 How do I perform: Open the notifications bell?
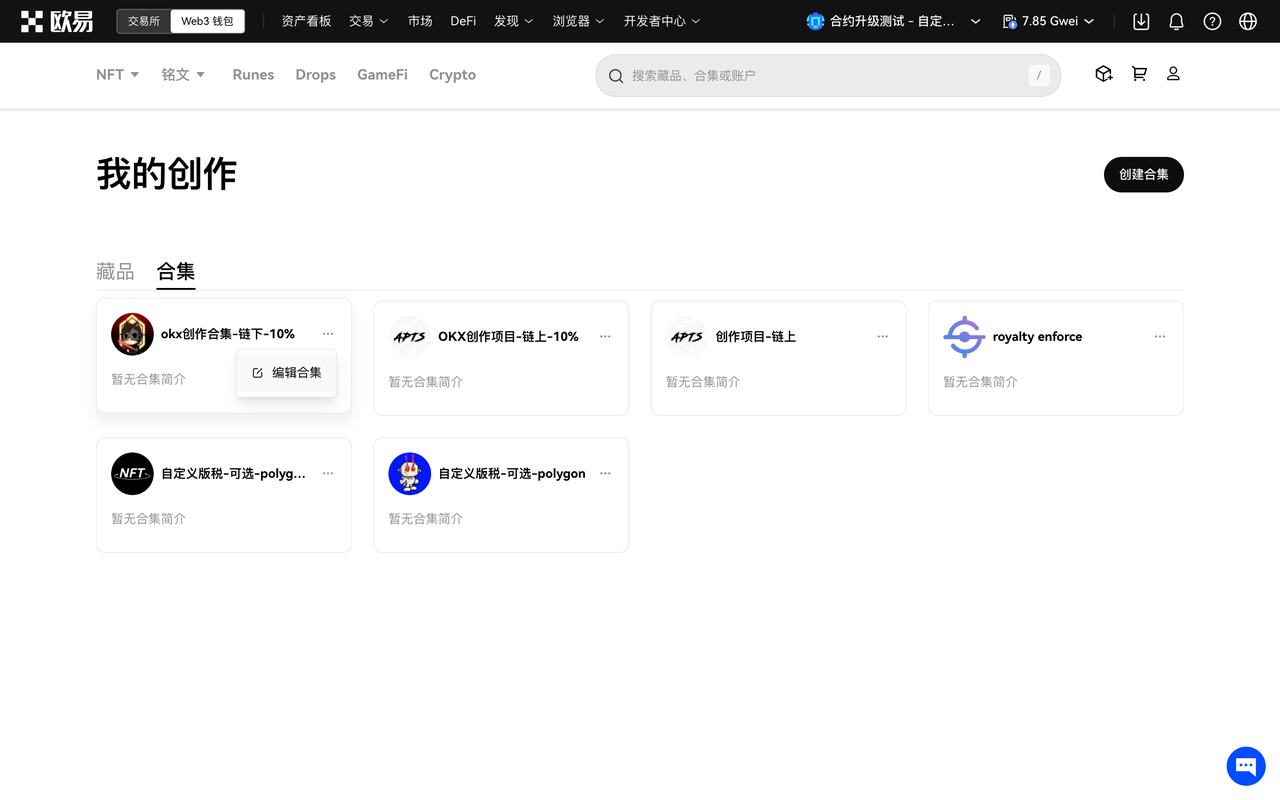pyautogui.click(x=1176, y=21)
